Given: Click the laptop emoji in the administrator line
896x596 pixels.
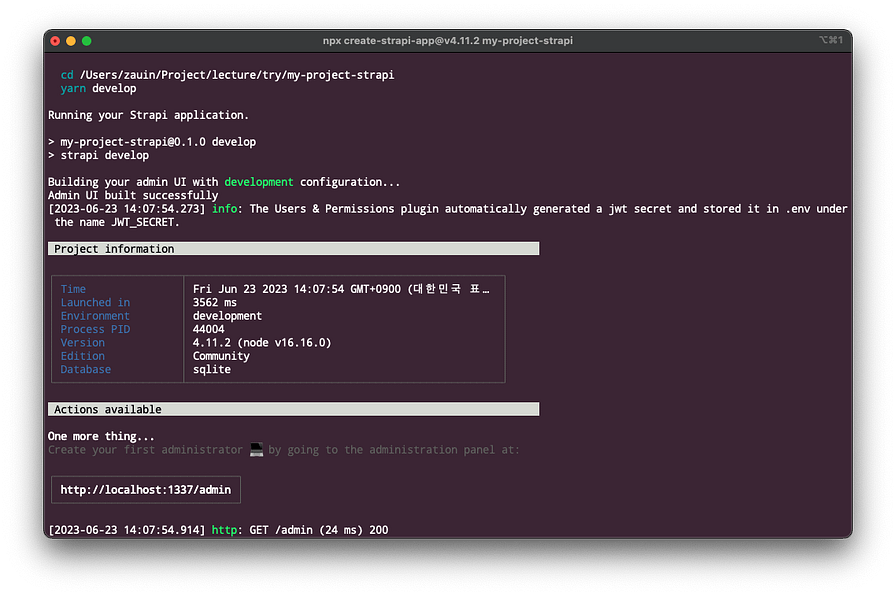Looking at the screenshot, I should pyautogui.click(x=257, y=450).
